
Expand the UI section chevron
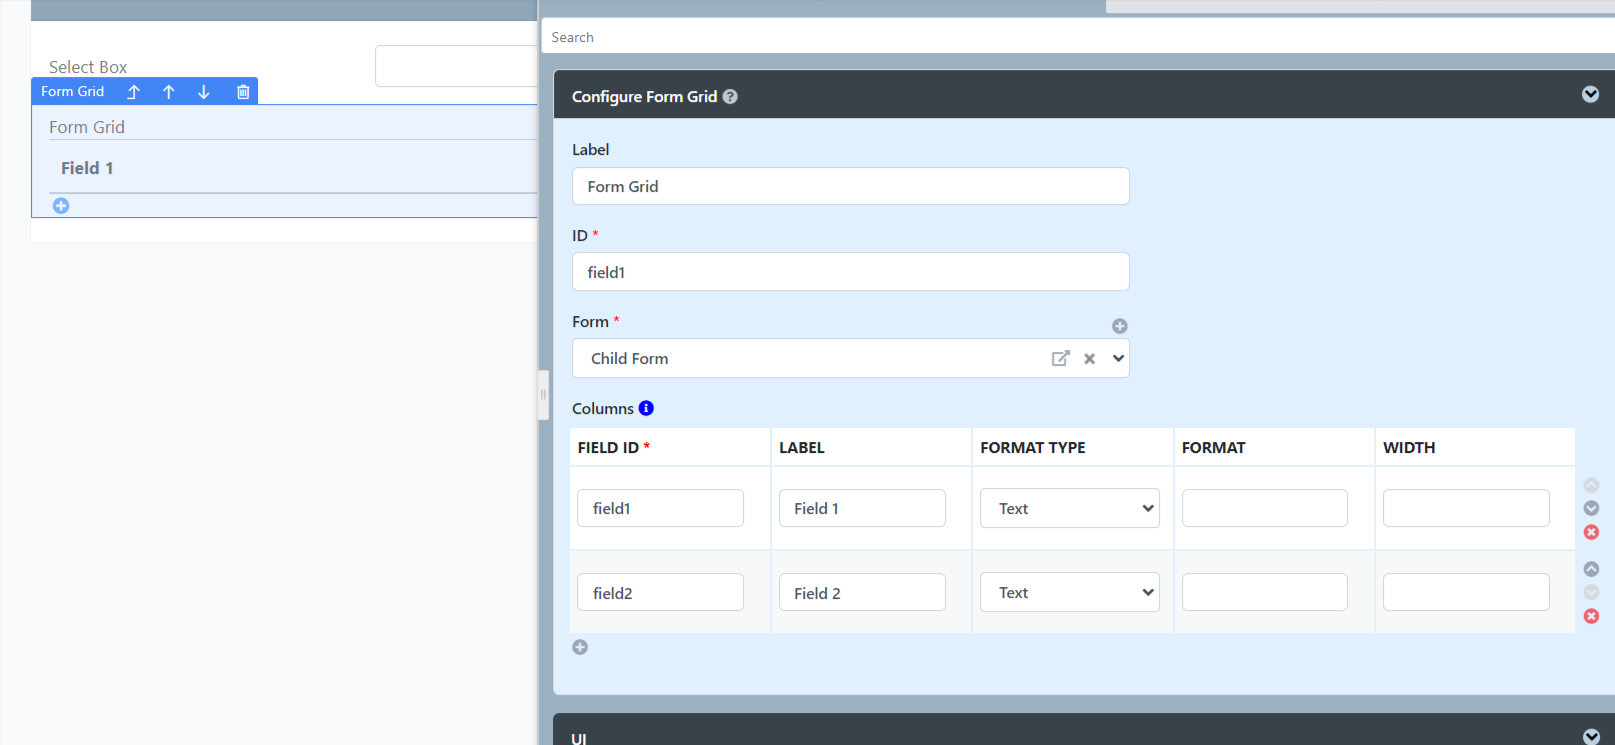point(1590,736)
